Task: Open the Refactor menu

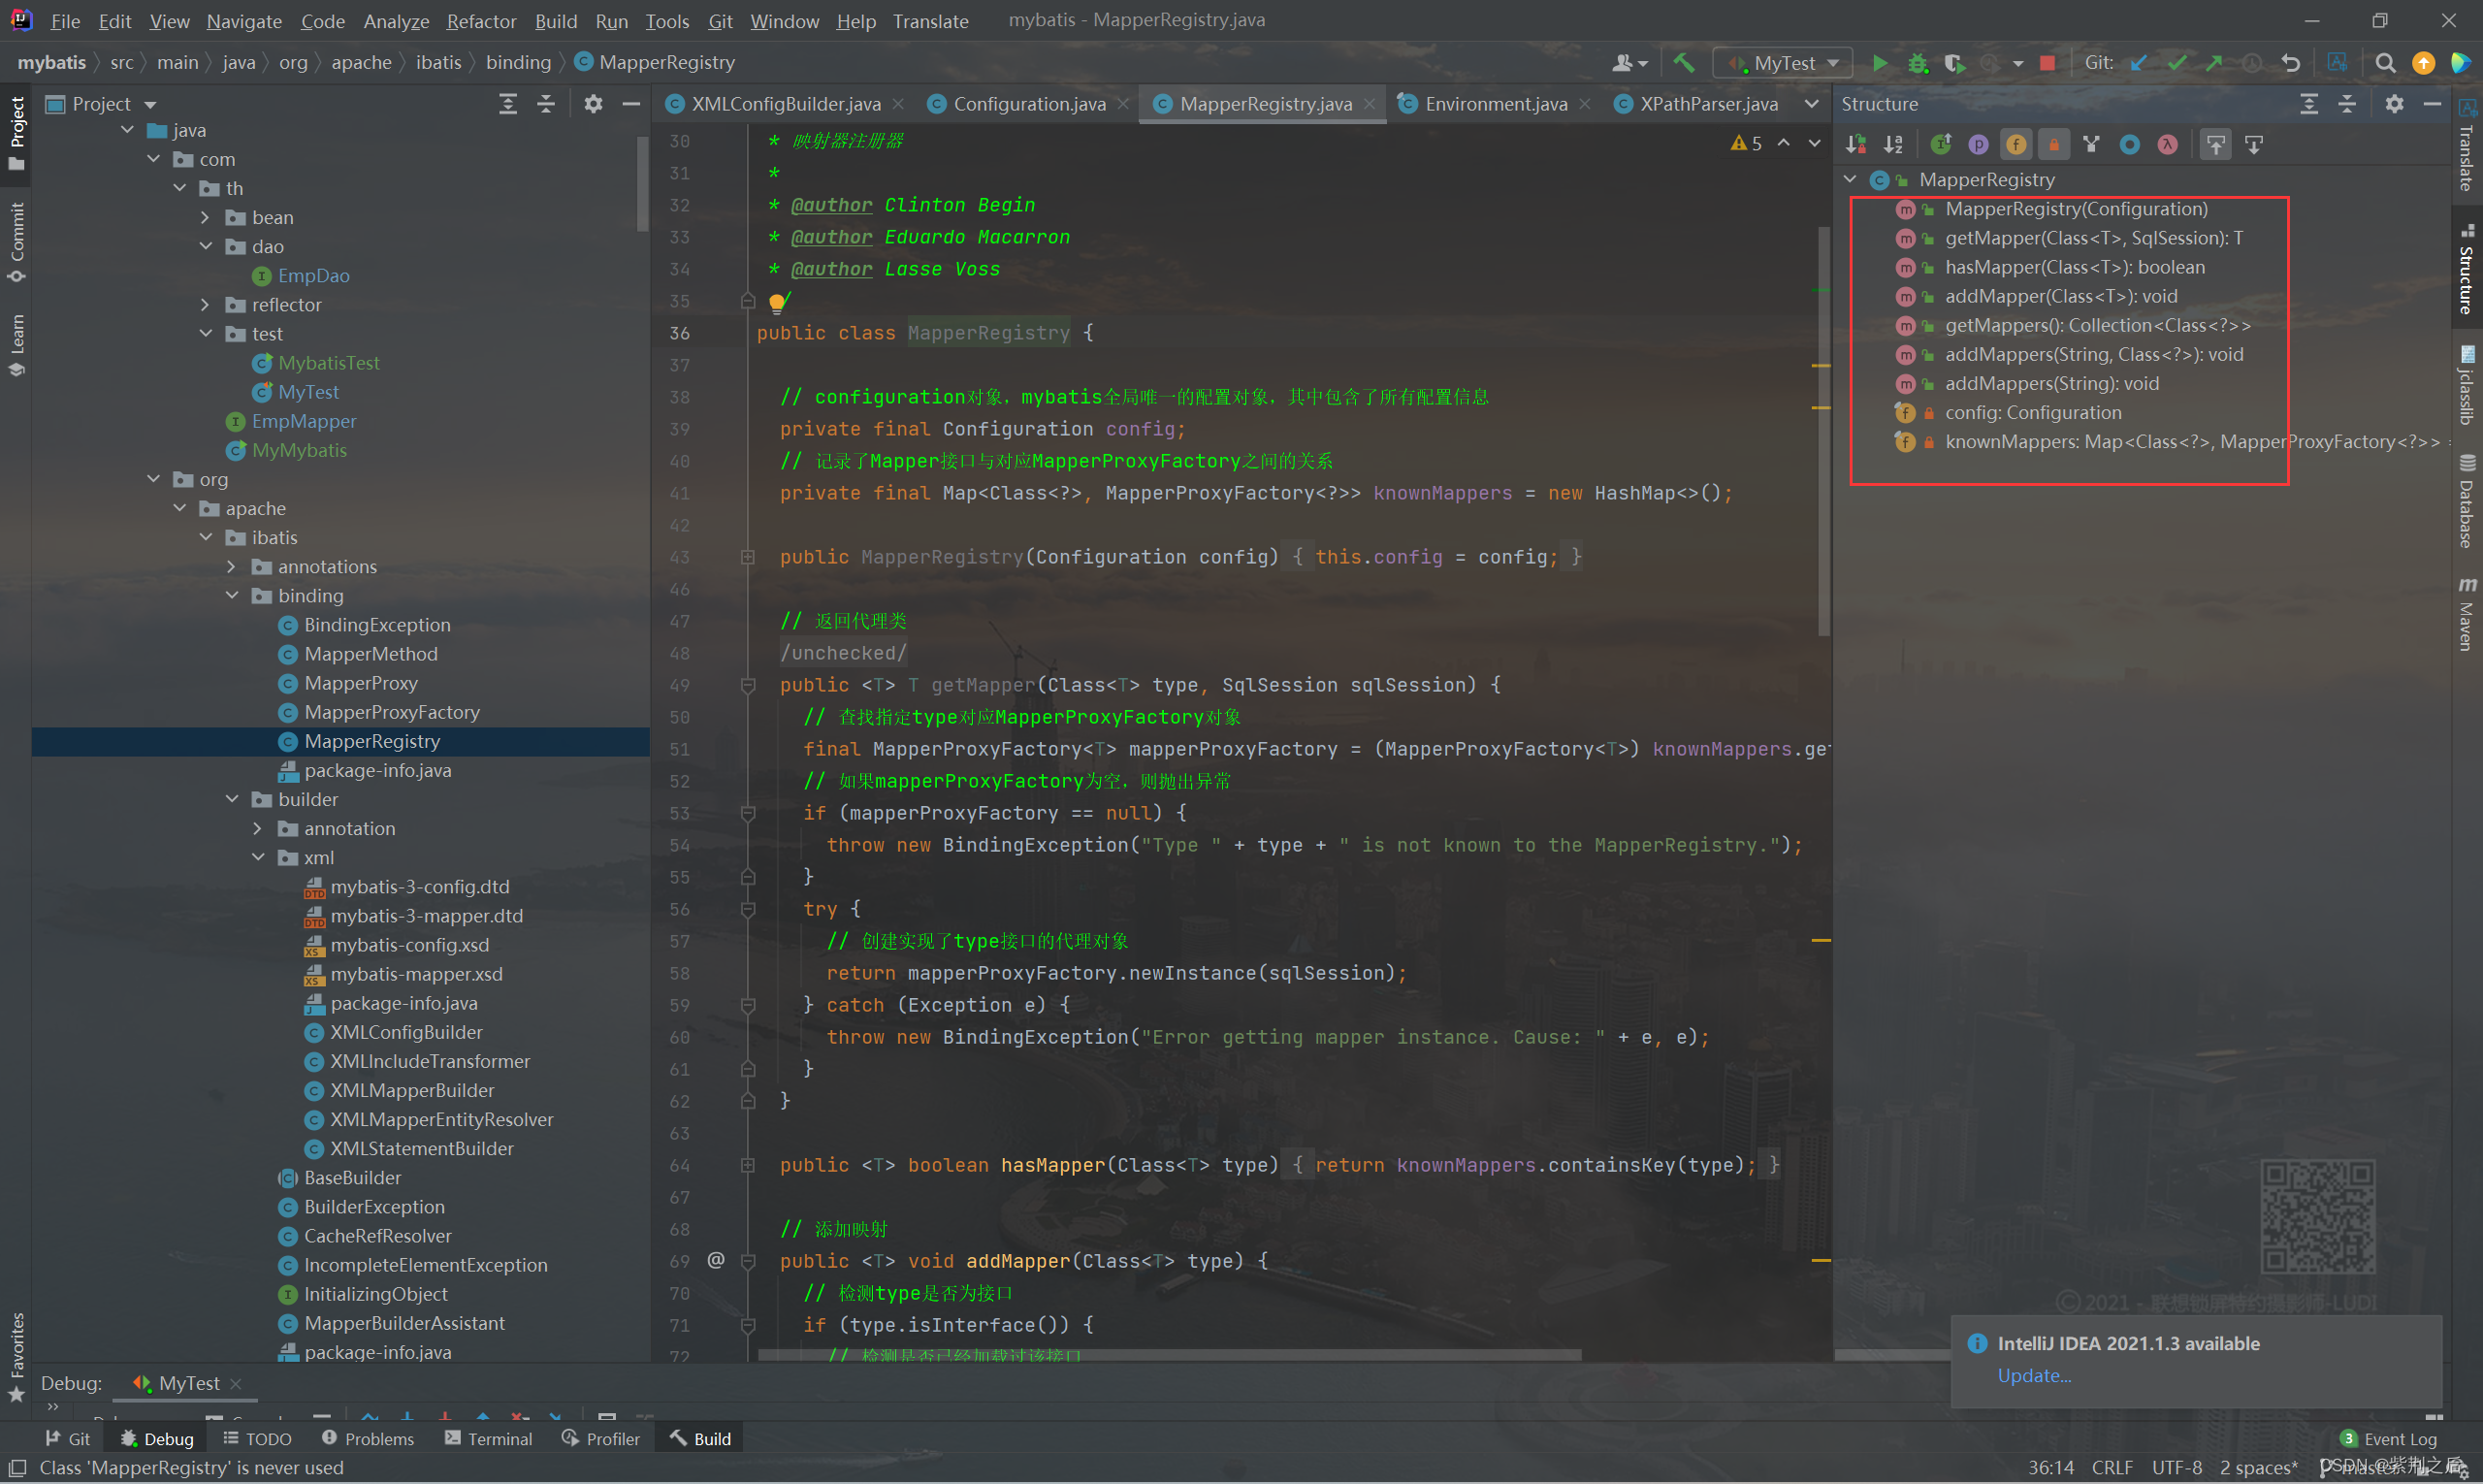Action: (481, 20)
